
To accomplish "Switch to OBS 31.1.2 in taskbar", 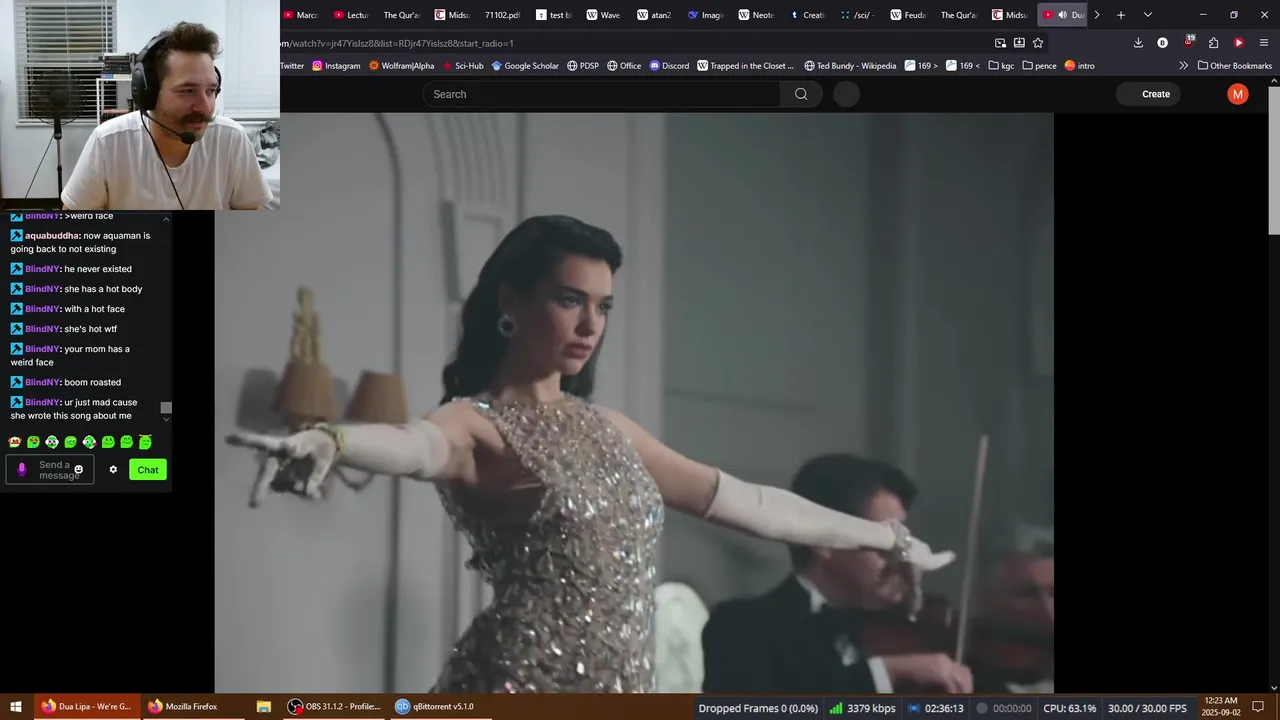I will (x=335, y=706).
